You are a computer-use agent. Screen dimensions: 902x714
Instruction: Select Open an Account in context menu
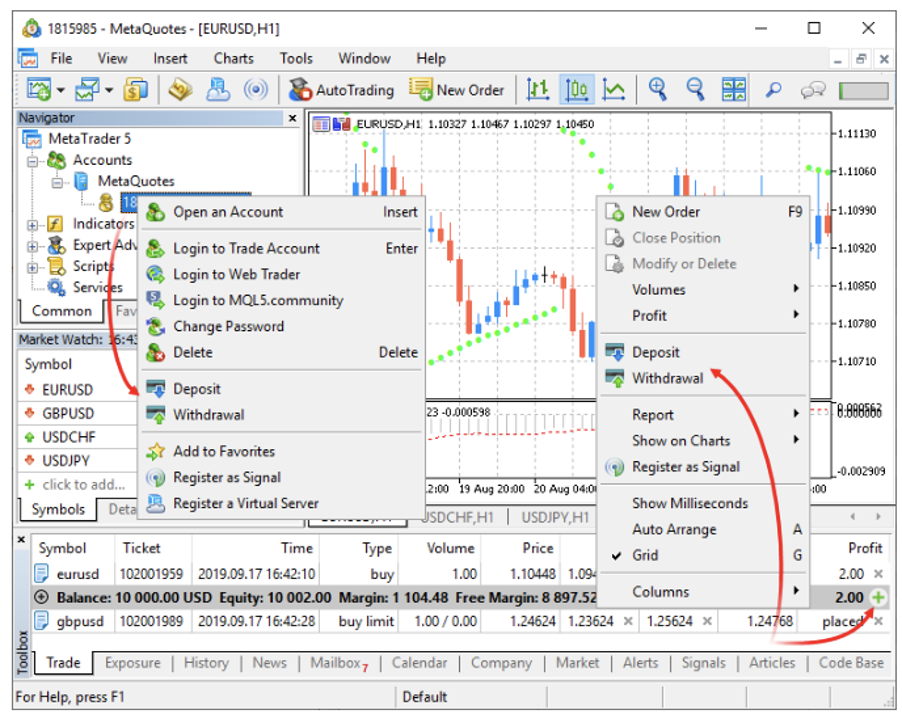point(281,212)
